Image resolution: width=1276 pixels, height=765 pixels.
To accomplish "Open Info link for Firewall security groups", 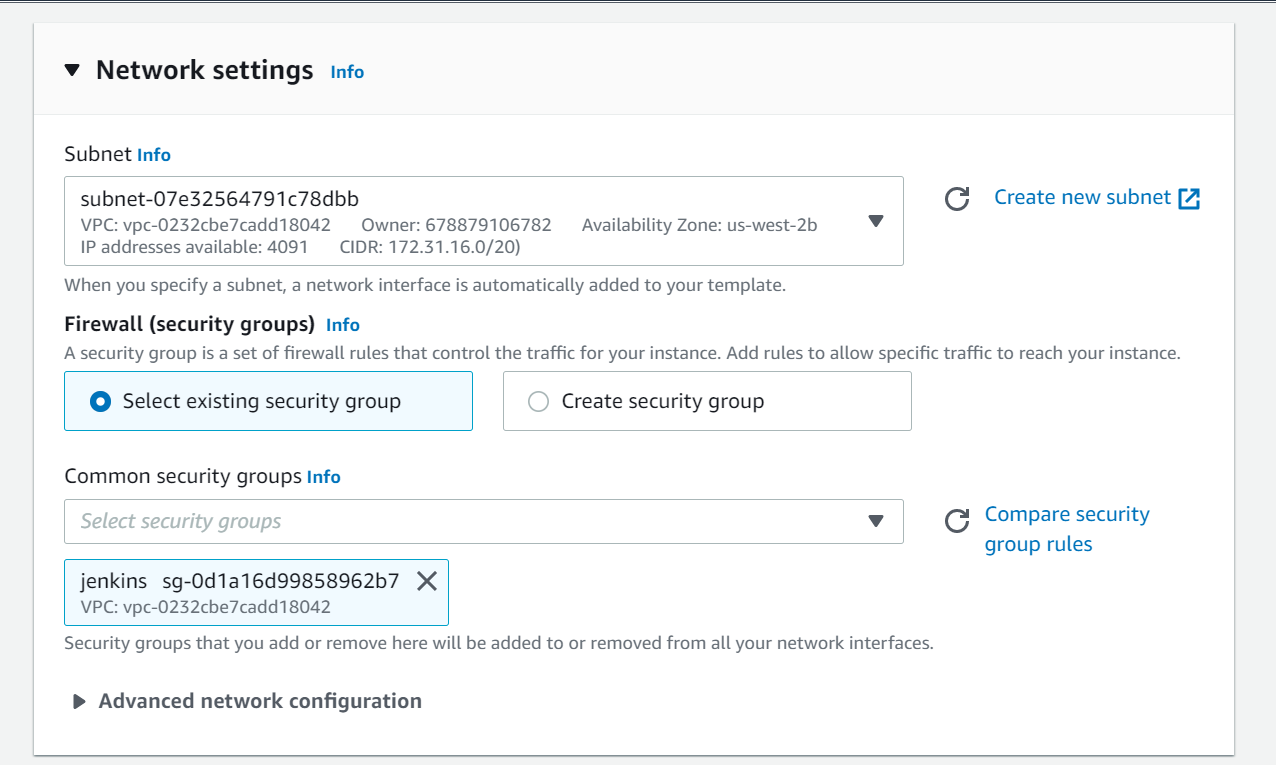I will 343,325.
